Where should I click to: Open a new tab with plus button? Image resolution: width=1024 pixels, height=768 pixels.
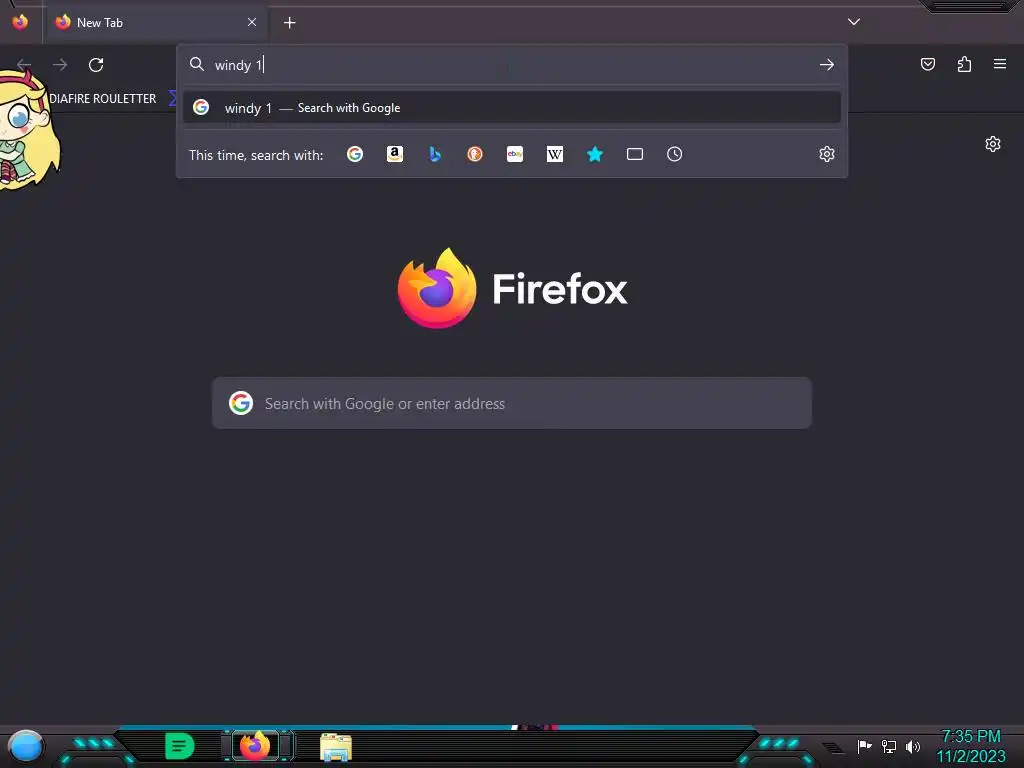pos(289,23)
